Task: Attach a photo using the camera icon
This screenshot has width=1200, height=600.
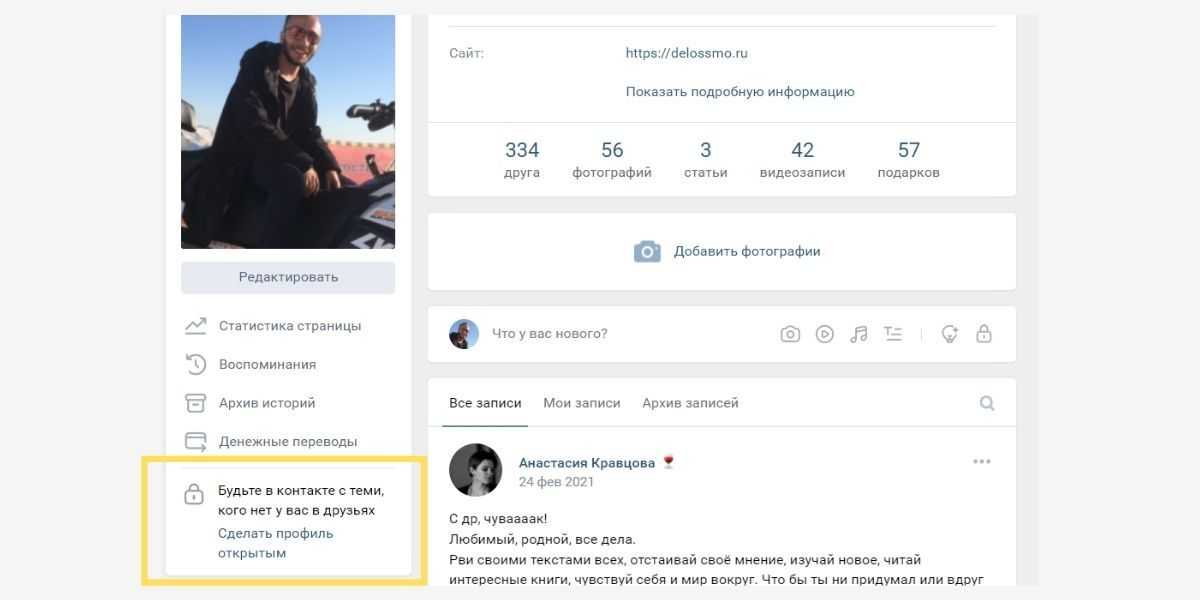Action: (x=790, y=334)
